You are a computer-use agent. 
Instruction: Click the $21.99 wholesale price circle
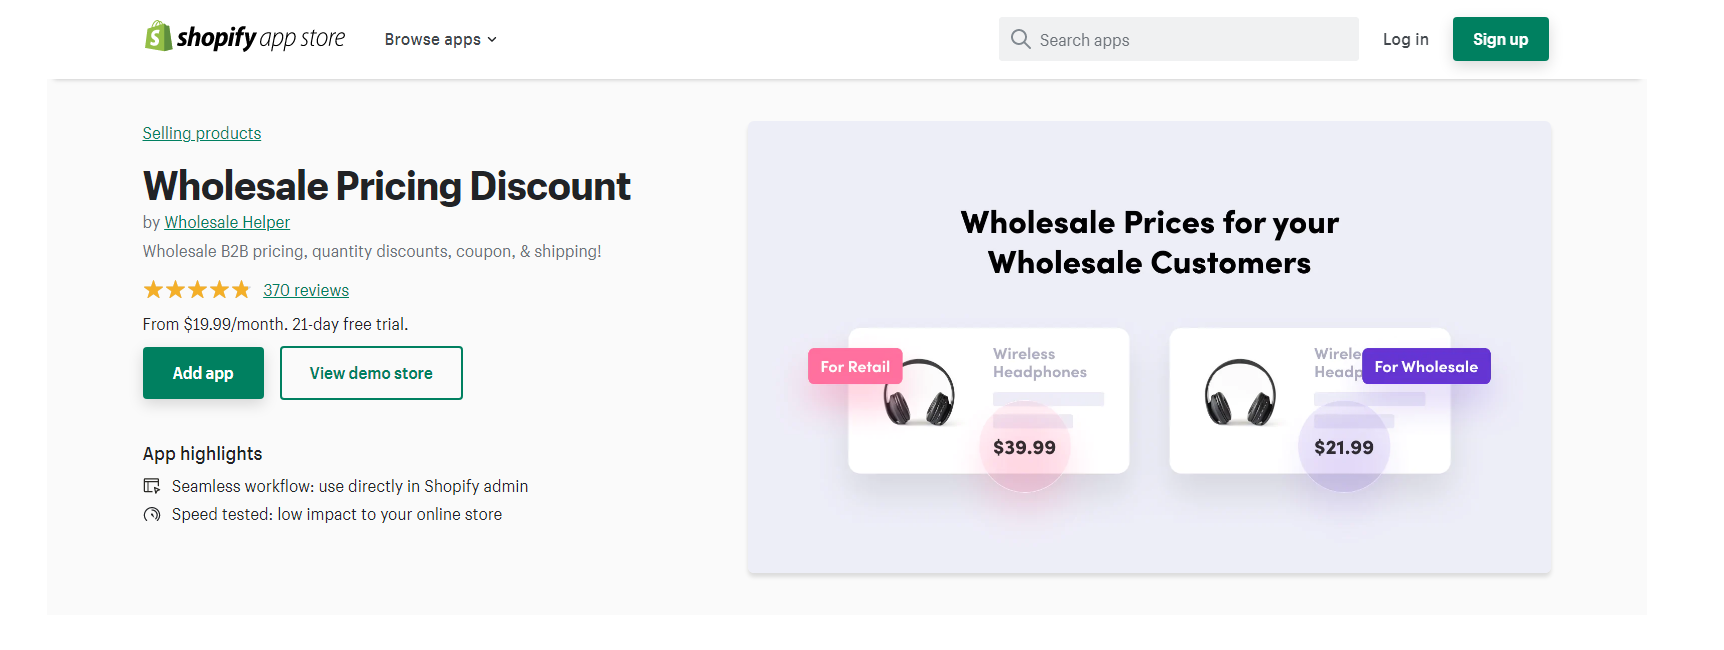pos(1344,447)
